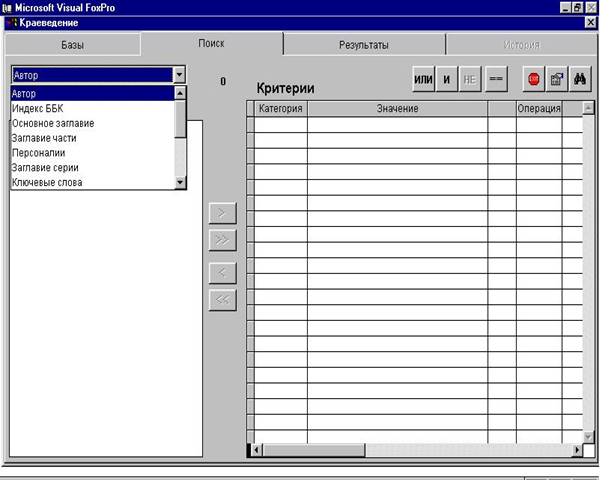Click the == equals operator button

[496, 79]
